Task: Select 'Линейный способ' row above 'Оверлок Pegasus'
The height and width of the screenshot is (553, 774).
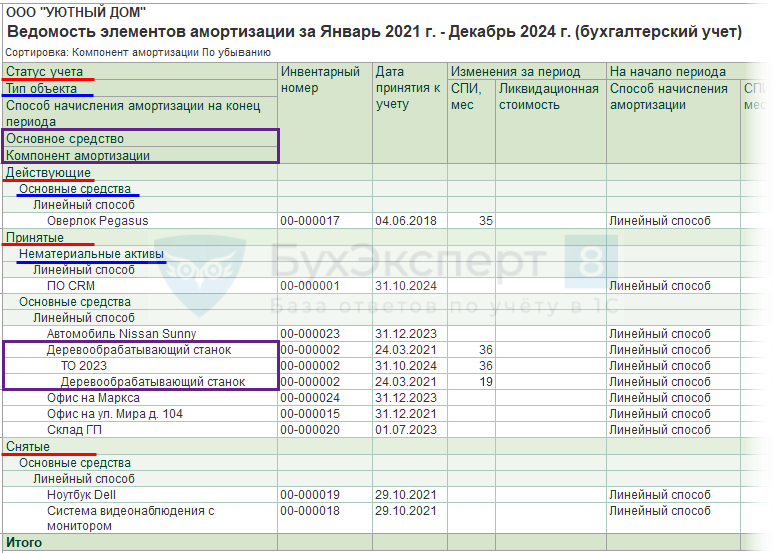Action: pos(140,204)
